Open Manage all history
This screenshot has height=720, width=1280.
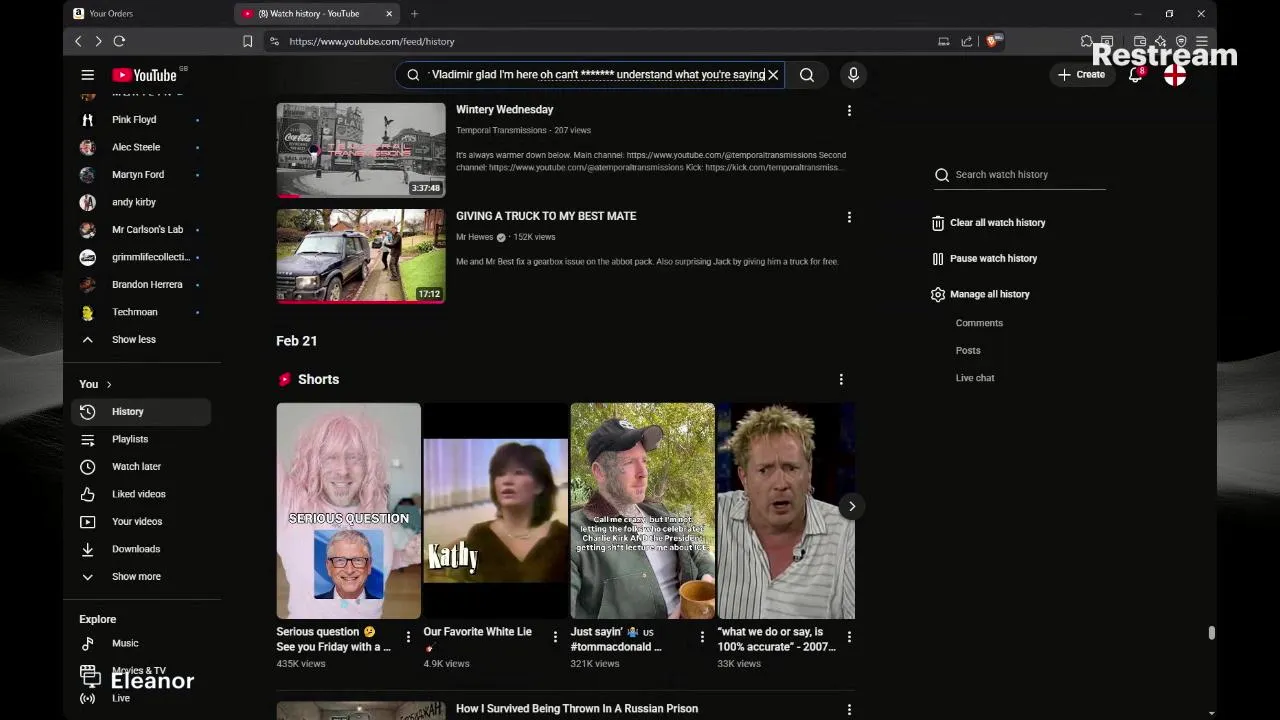[x=980, y=295]
